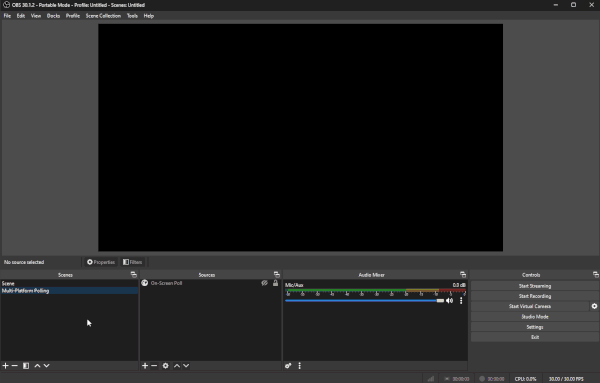Viewport: 600px width, 383px height.
Task: Open the Docks menu
Action: coord(54,16)
